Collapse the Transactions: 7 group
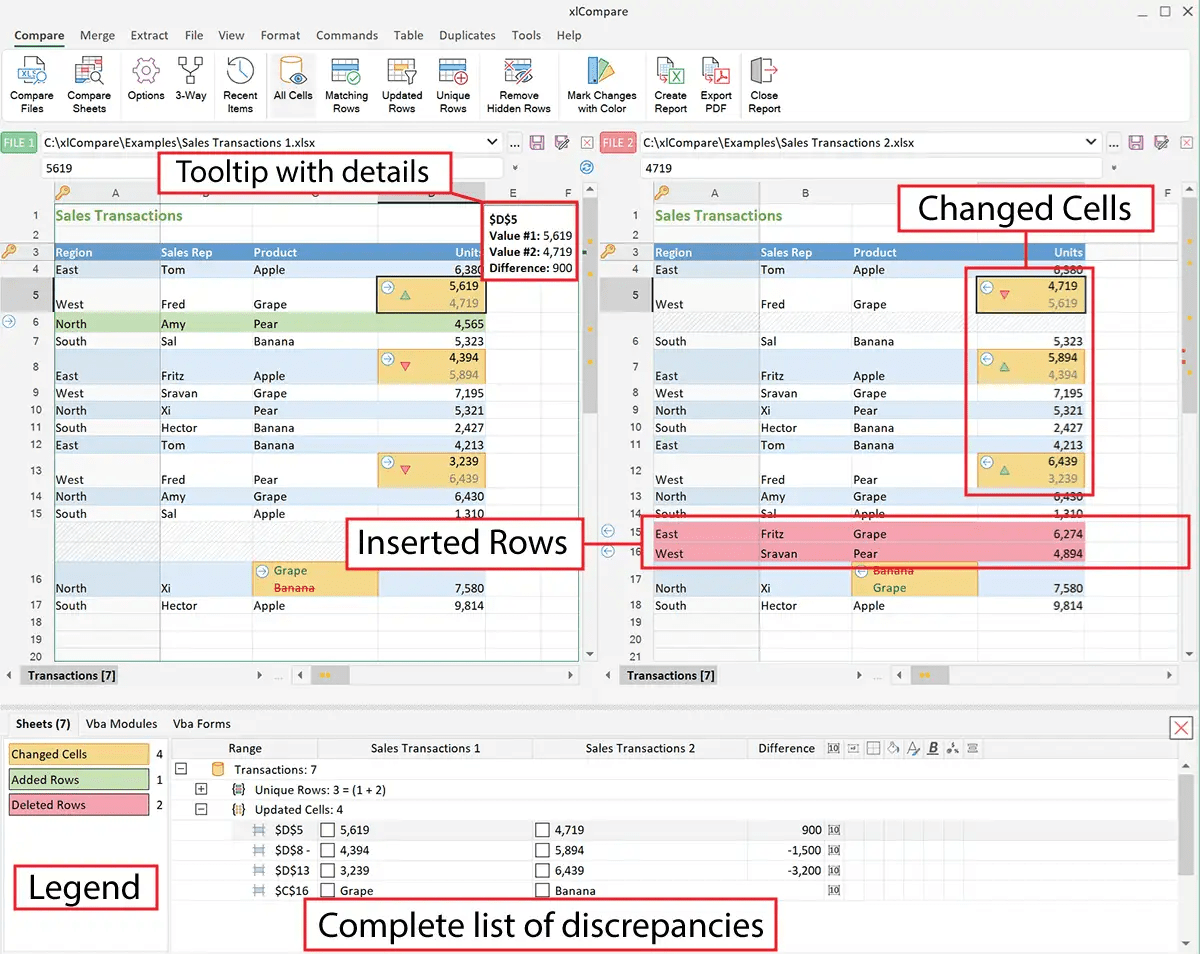 [181, 768]
